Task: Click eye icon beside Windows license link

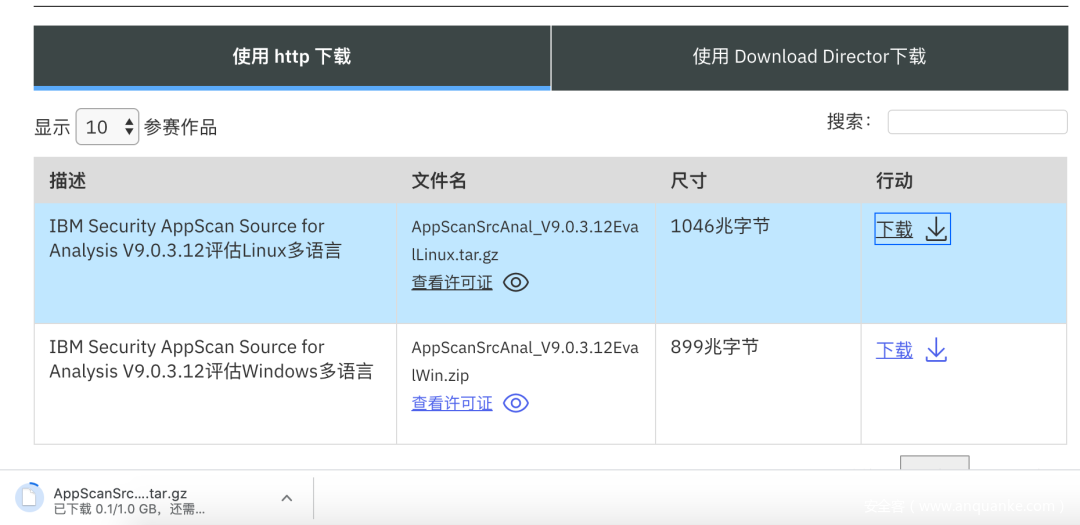Action: tap(516, 403)
